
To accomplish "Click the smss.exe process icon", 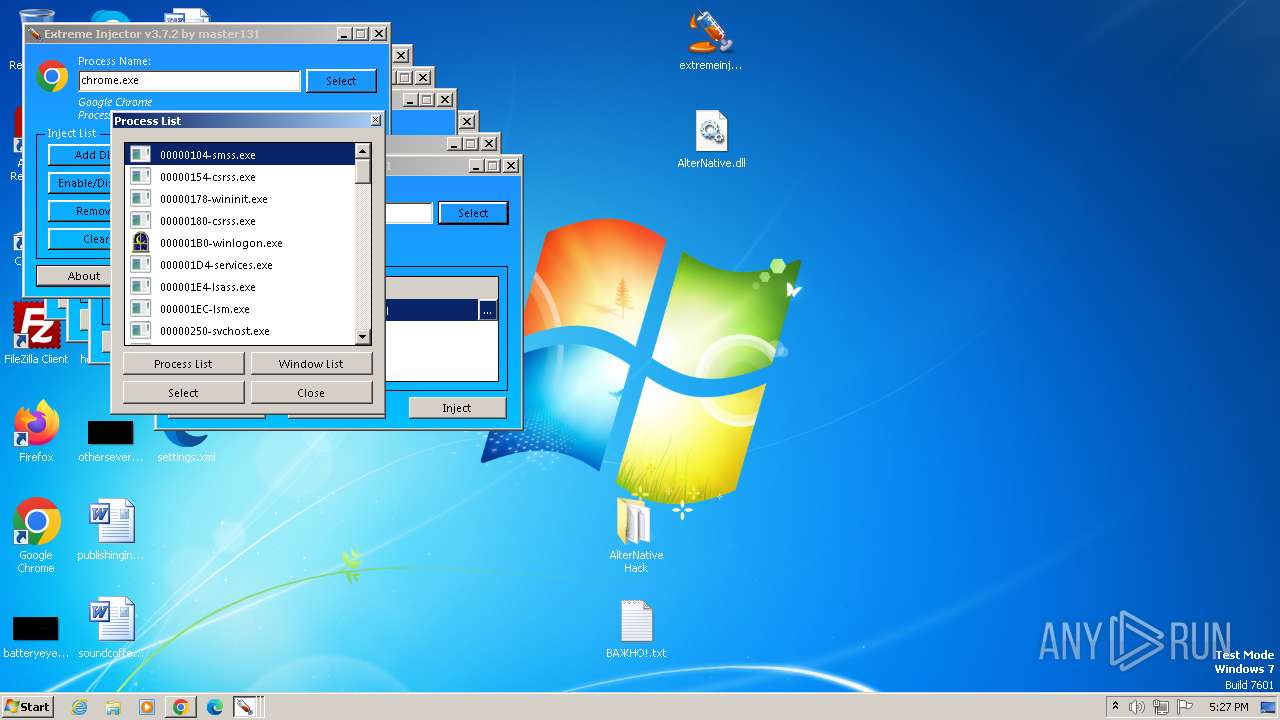I will [141, 155].
